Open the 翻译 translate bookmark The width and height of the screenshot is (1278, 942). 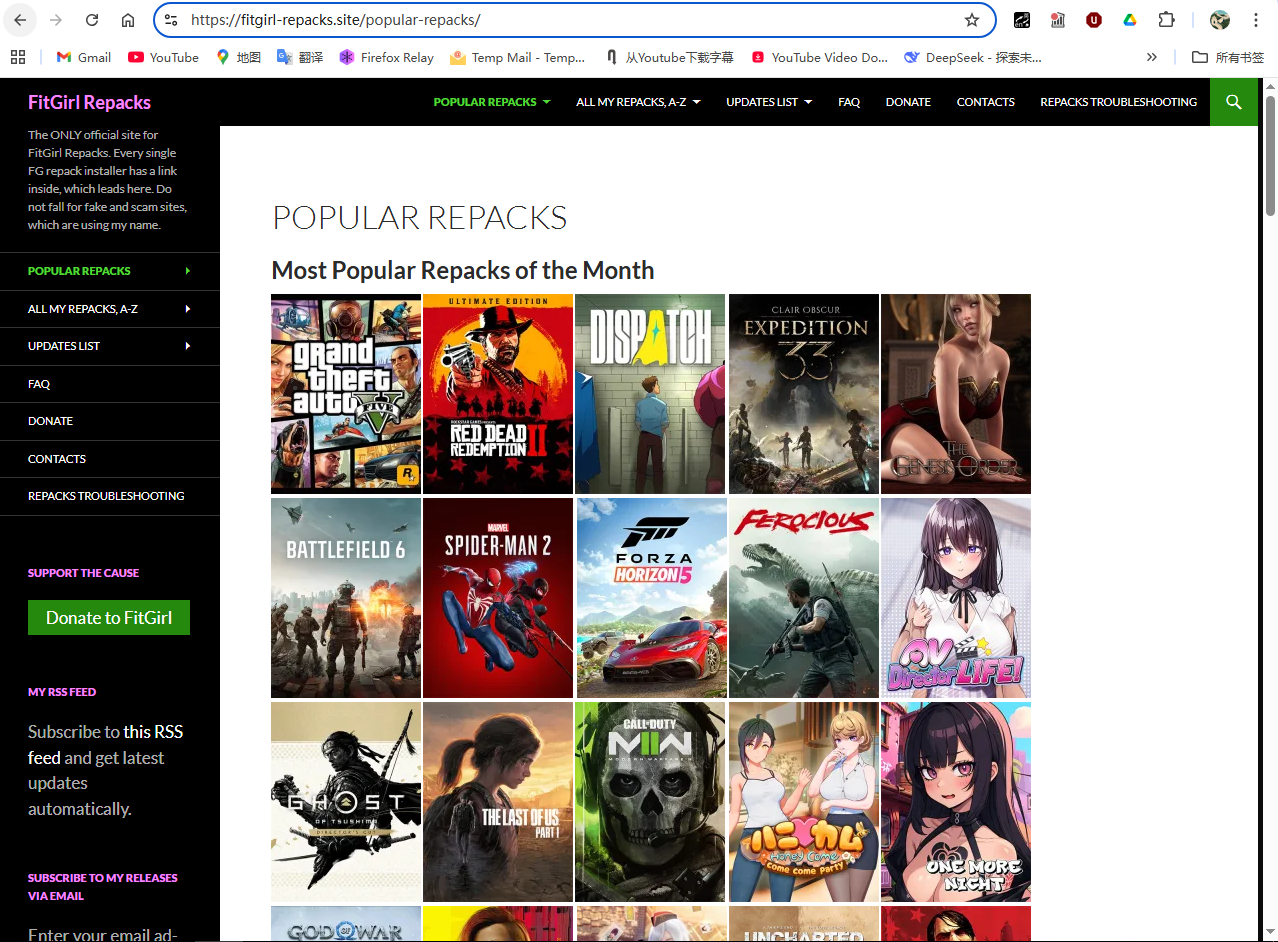(300, 57)
